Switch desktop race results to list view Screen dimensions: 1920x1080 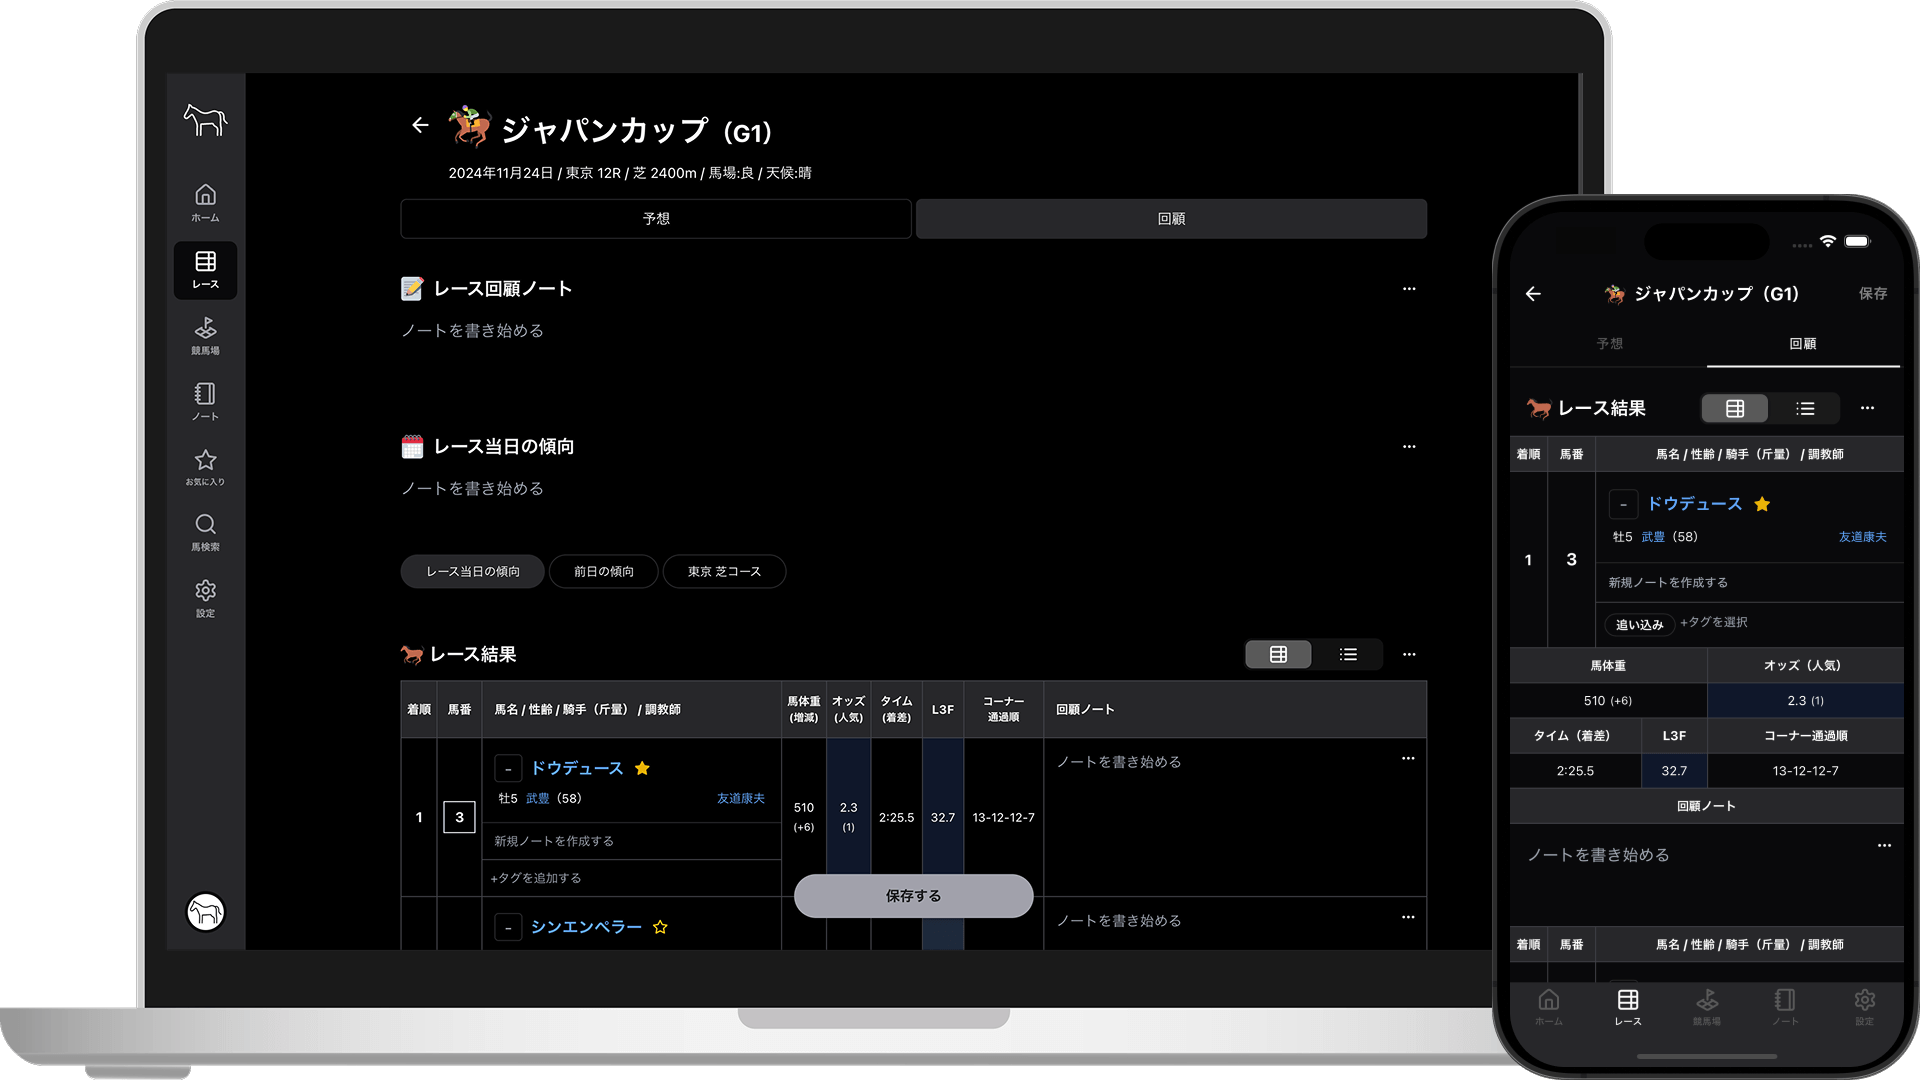(x=1348, y=654)
